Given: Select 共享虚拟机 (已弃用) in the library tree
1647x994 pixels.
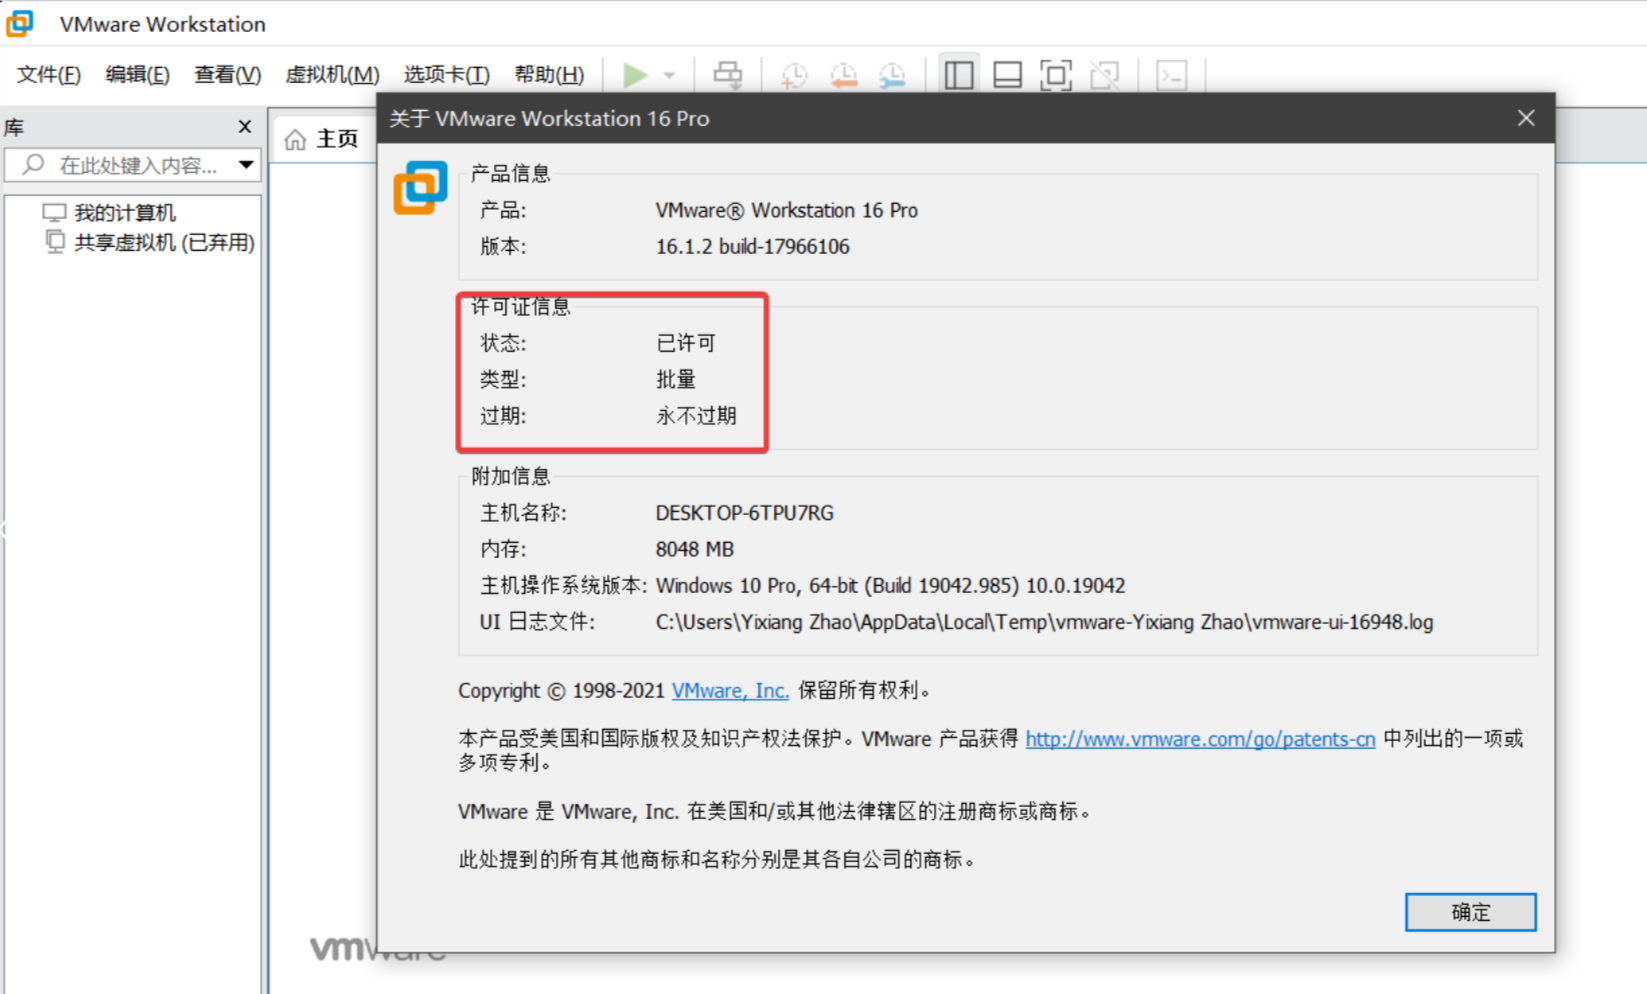Looking at the screenshot, I should point(164,243).
